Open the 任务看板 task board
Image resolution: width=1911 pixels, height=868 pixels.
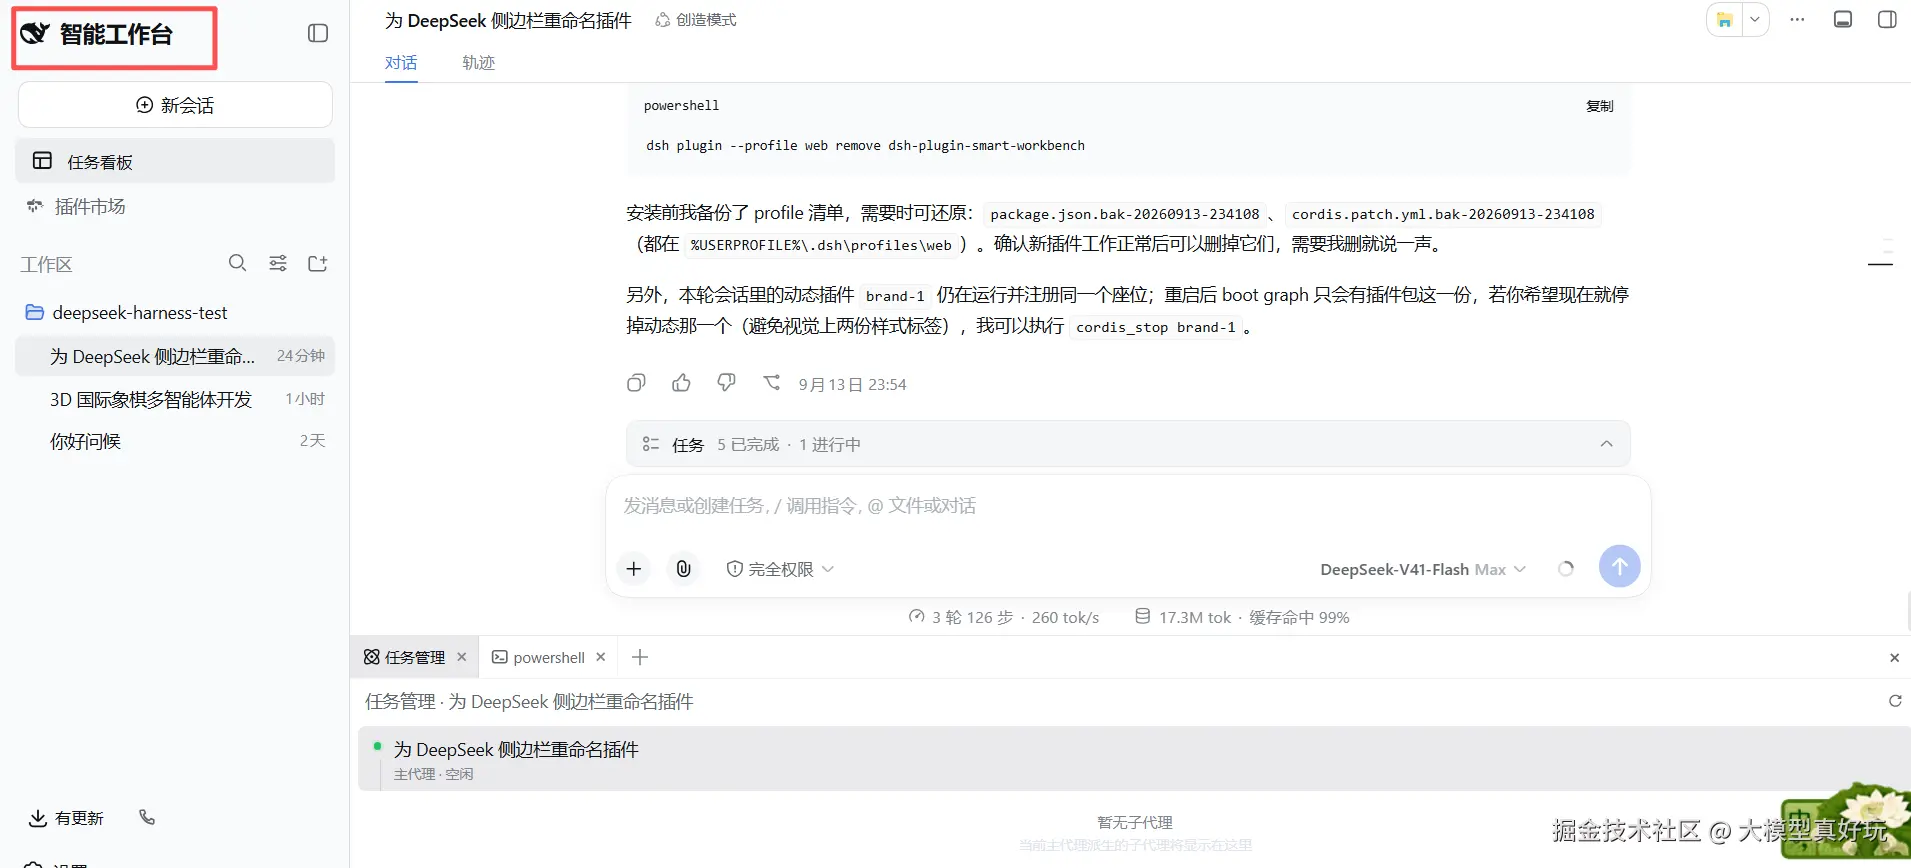pyautogui.click(x=175, y=161)
